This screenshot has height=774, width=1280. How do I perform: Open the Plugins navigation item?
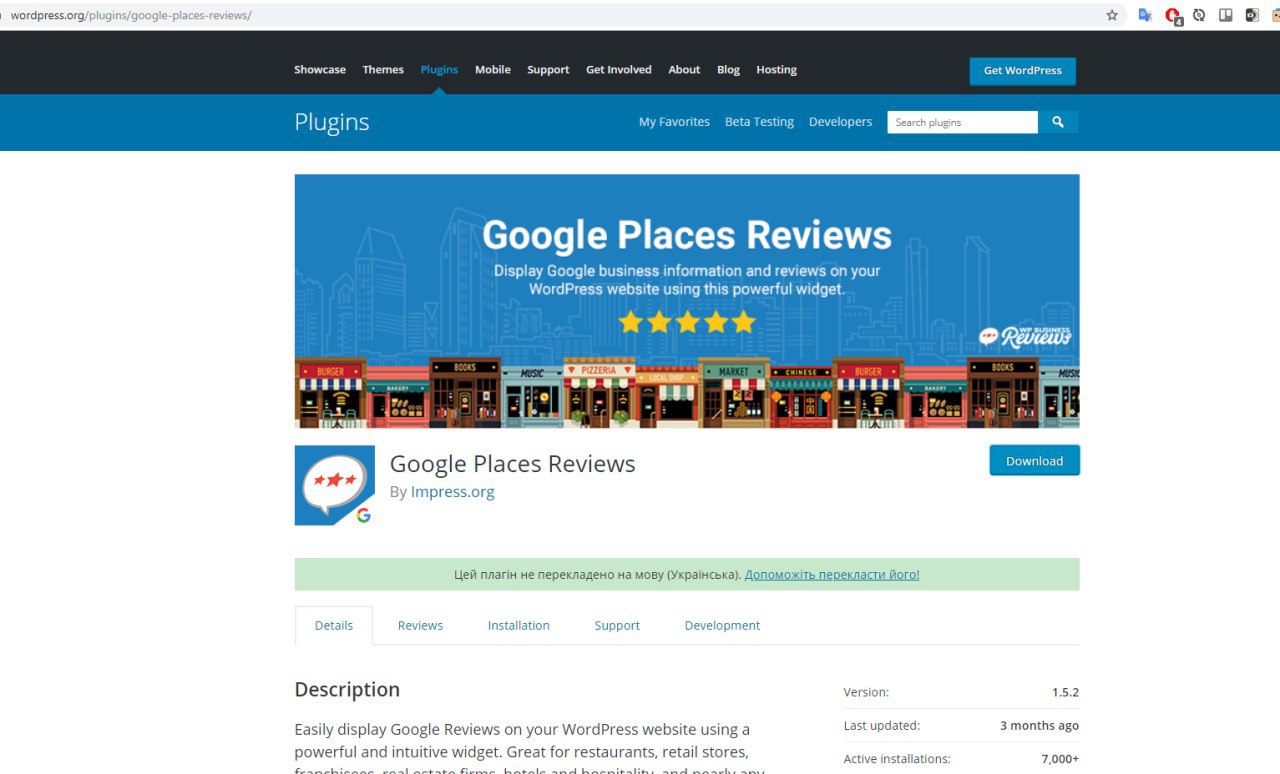pos(439,70)
